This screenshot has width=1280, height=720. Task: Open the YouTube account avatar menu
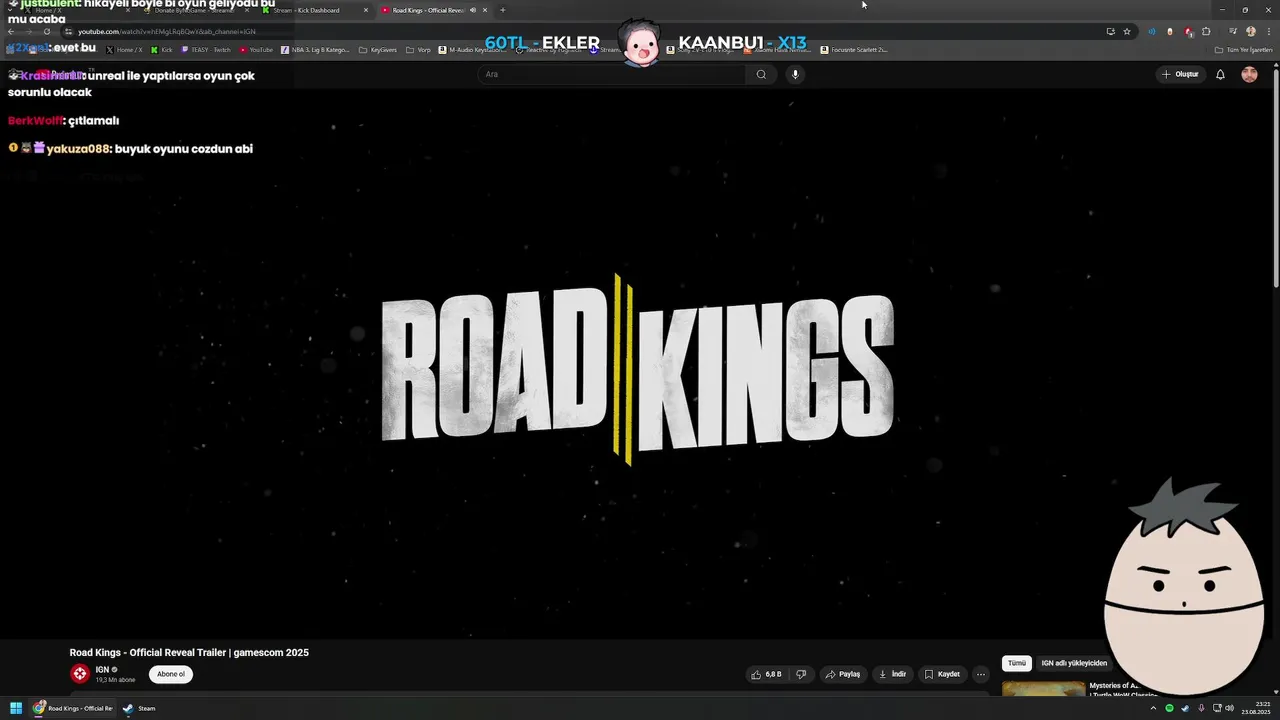(x=1249, y=74)
